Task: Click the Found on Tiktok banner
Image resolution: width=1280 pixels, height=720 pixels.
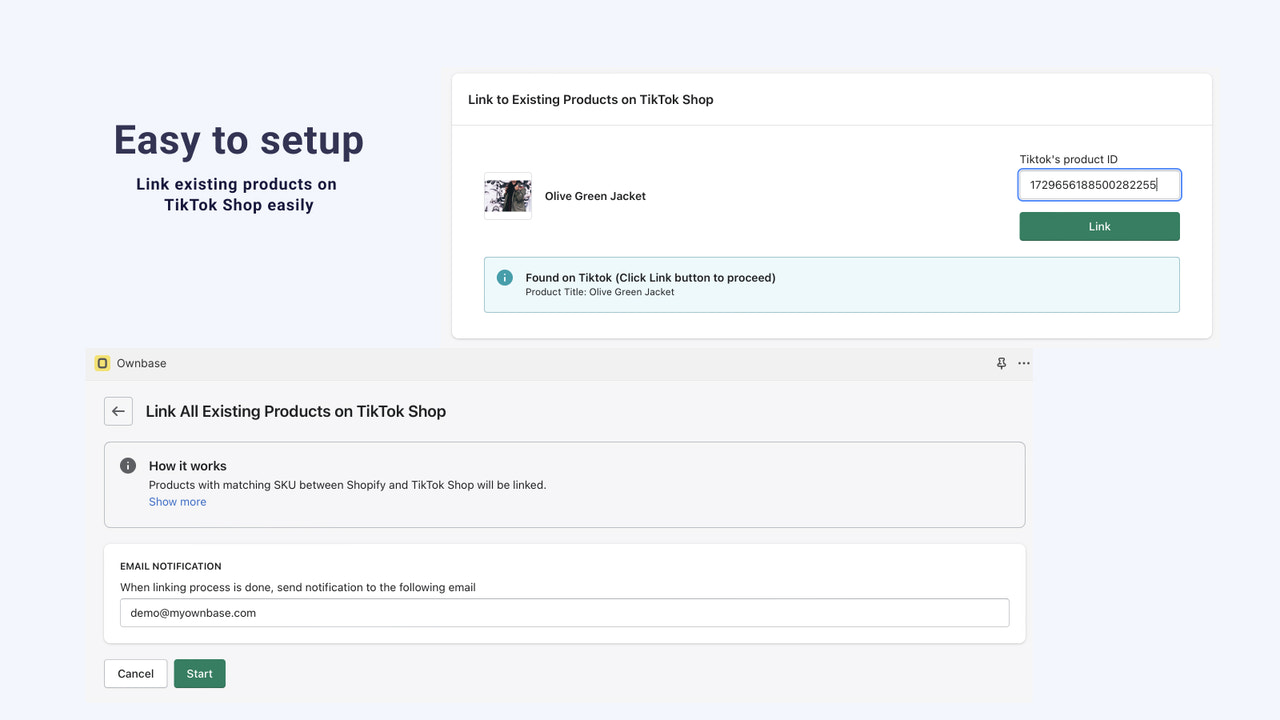Action: tap(831, 284)
